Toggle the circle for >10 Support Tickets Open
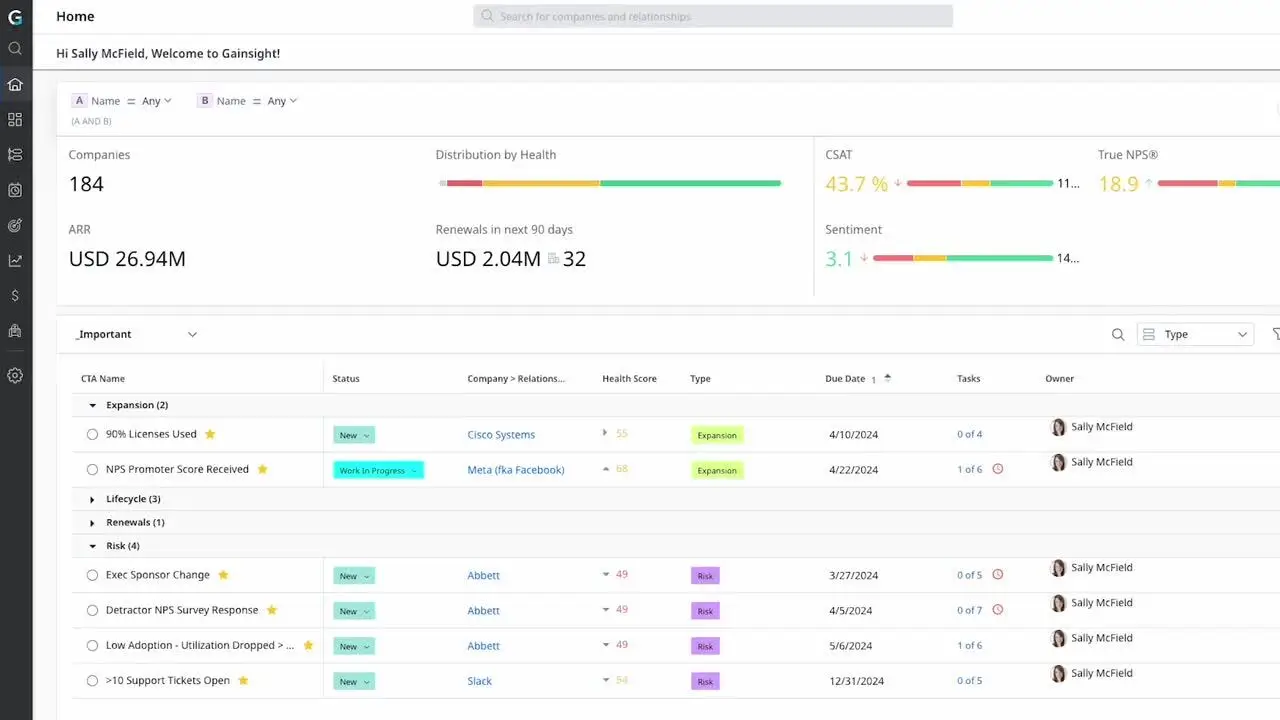The width and height of the screenshot is (1280, 720). [92, 681]
